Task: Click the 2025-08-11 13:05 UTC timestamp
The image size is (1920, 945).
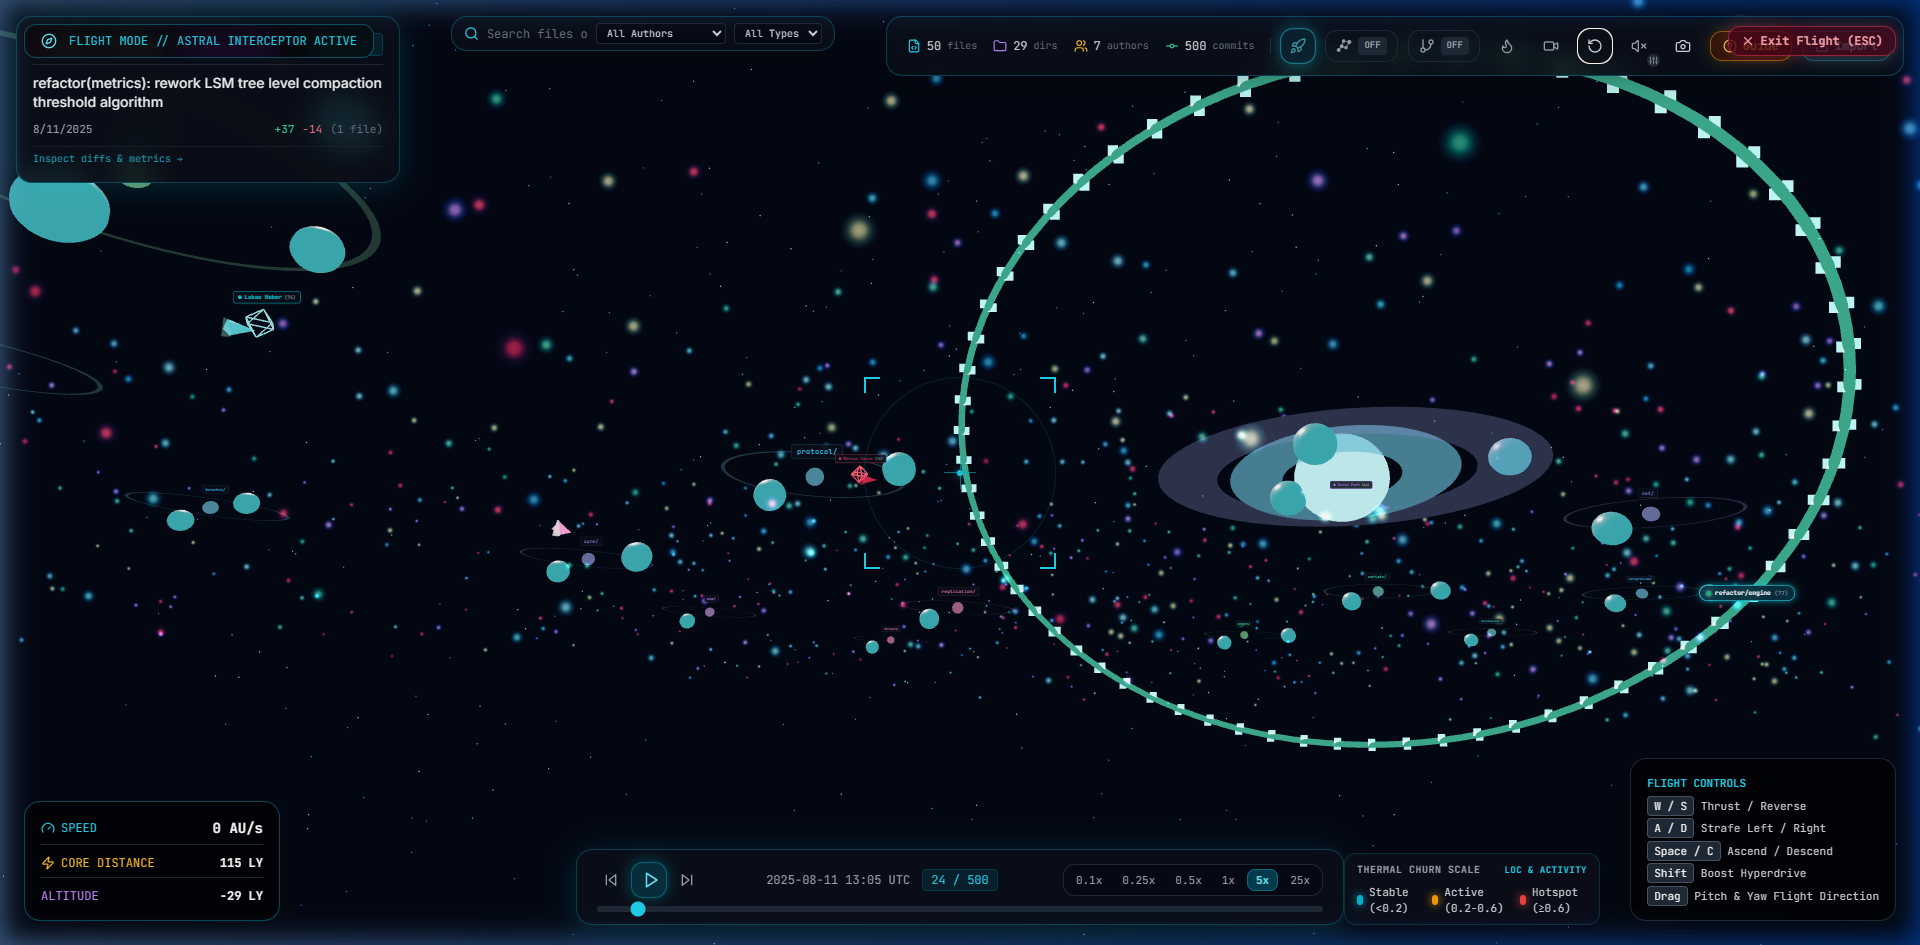Action: [x=838, y=881]
